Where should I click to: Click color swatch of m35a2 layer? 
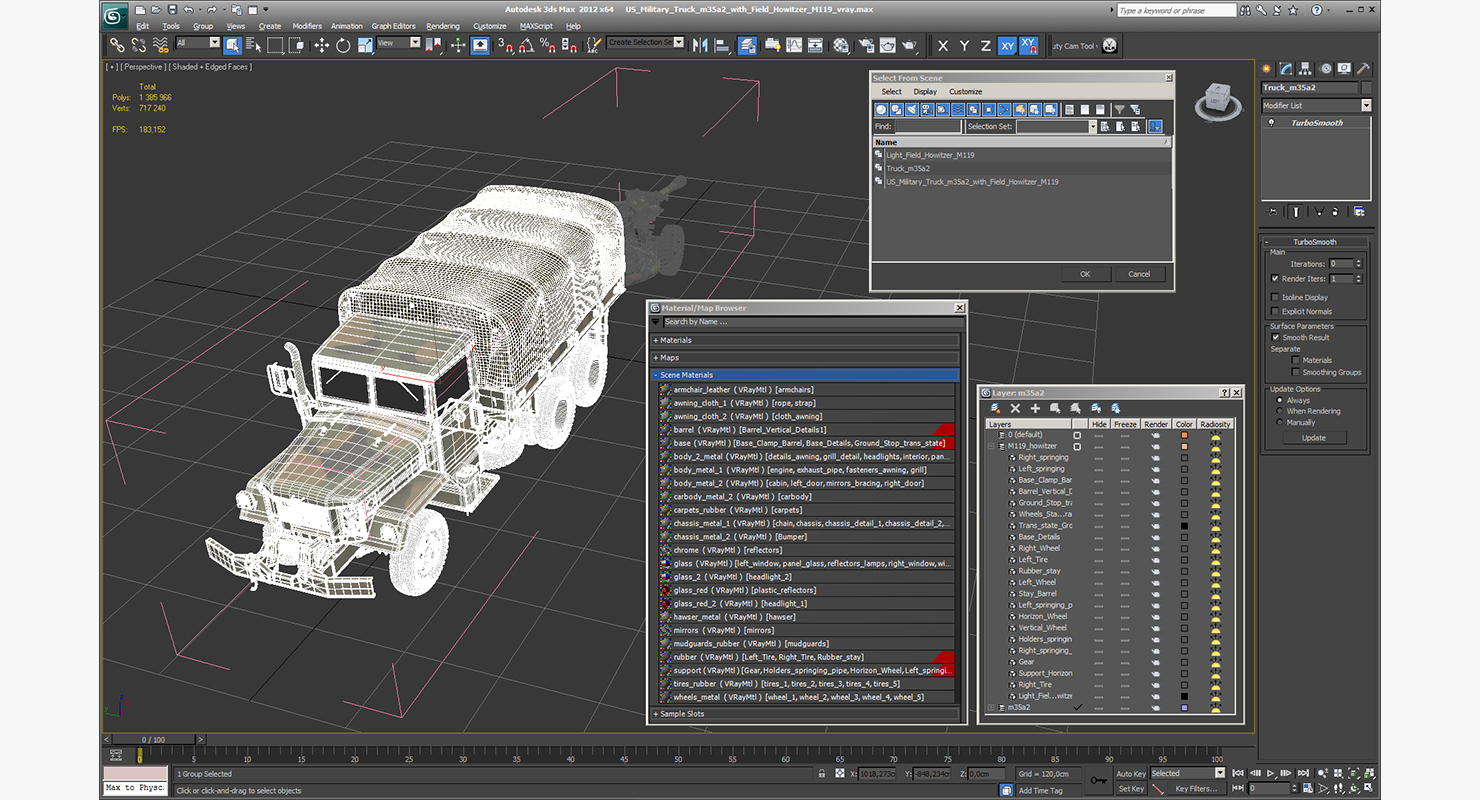click(x=1184, y=707)
